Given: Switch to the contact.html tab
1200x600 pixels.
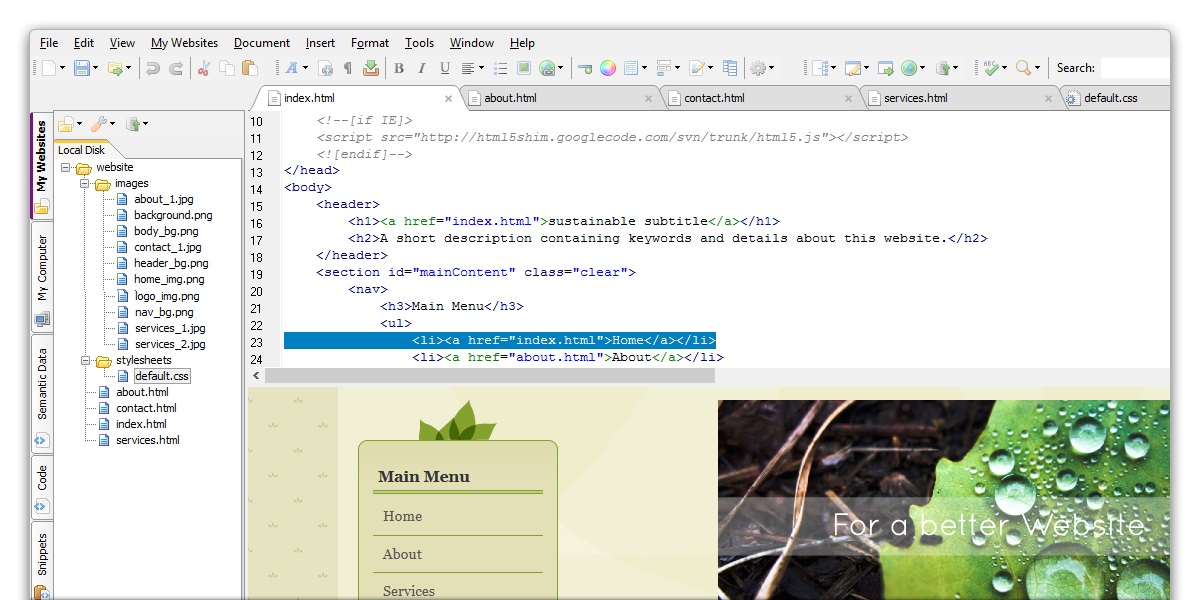Looking at the screenshot, I should [714, 98].
